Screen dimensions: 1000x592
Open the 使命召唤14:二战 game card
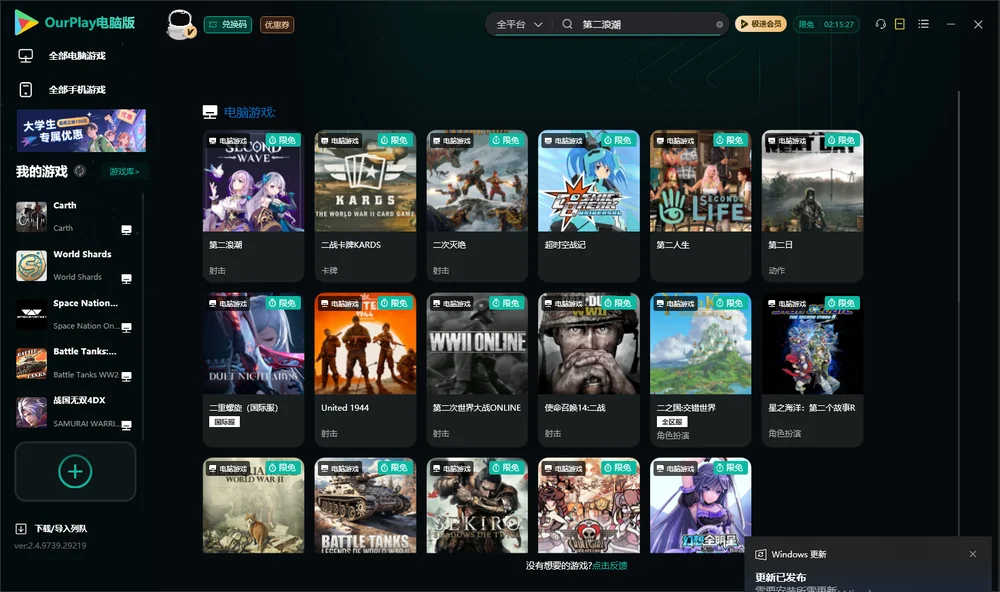coord(589,369)
